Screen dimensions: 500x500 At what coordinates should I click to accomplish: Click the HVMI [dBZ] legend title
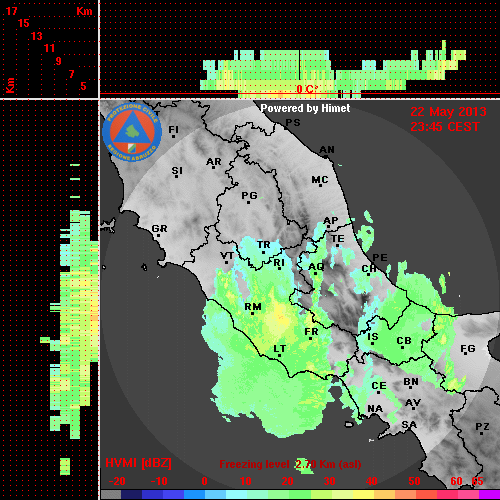pyautogui.click(x=138, y=463)
